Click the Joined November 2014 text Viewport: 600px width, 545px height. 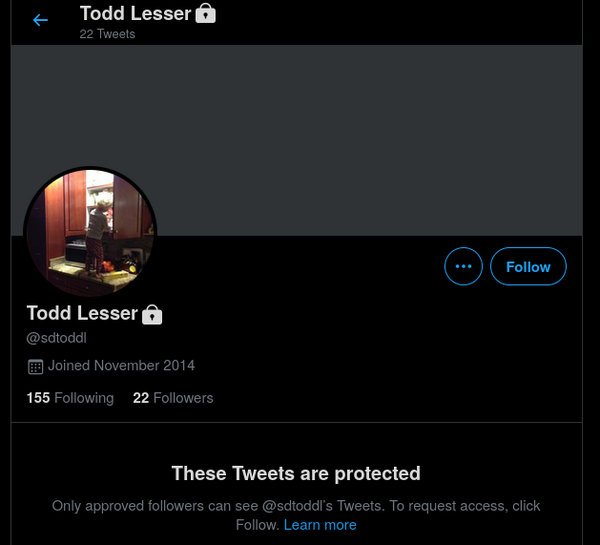(121, 366)
